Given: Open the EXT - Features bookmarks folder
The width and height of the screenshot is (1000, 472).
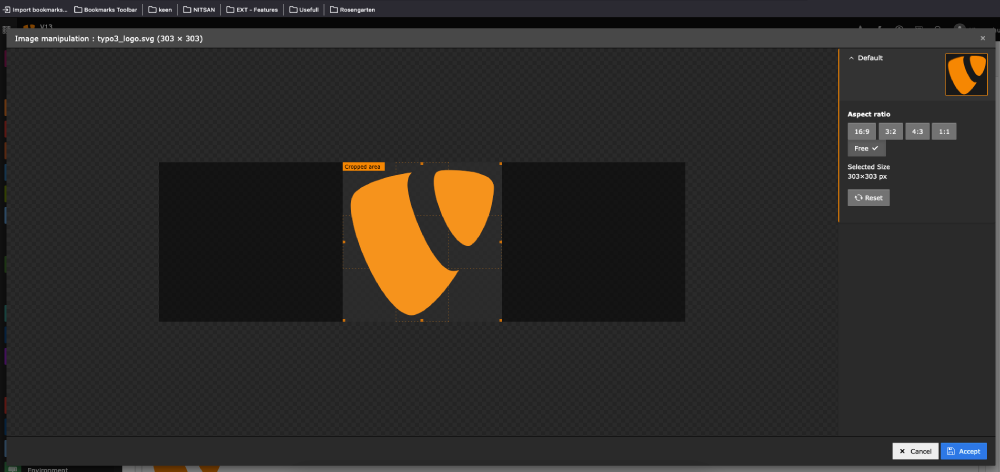Looking at the screenshot, I should (252, 10).
